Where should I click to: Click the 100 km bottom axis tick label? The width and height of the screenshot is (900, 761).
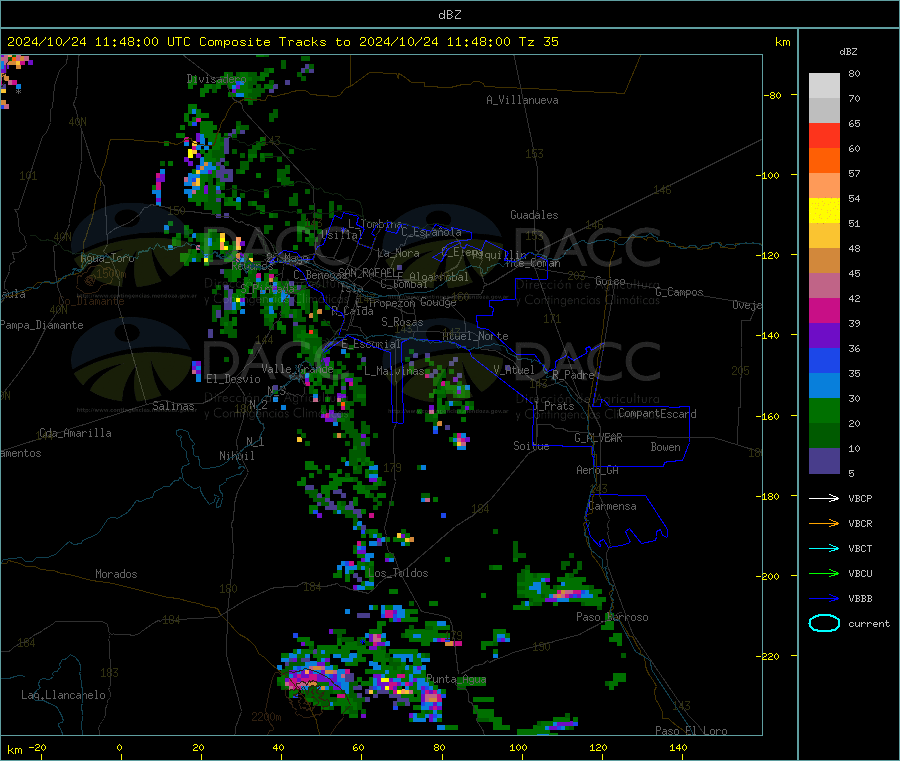coord(518,747)
